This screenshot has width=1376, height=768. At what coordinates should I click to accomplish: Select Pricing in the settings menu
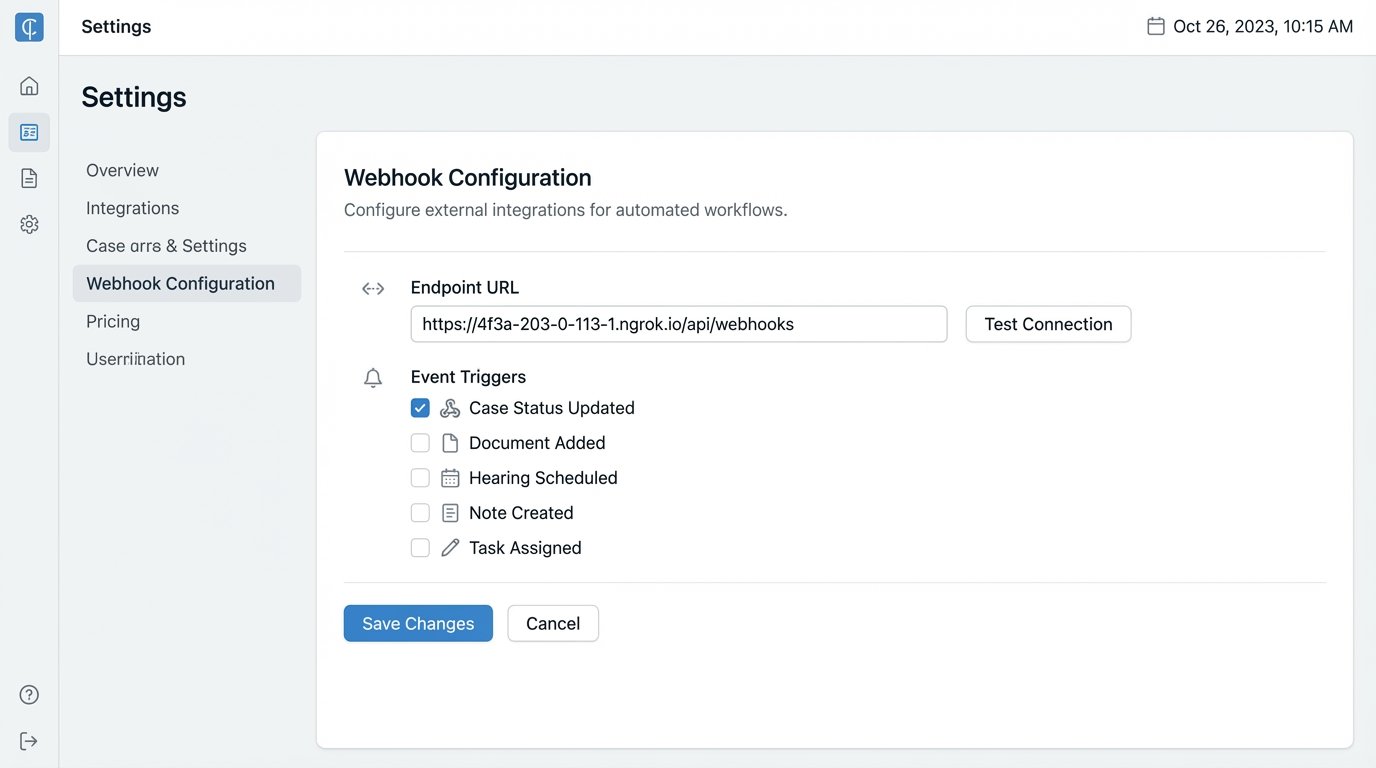tap(113, 321)
